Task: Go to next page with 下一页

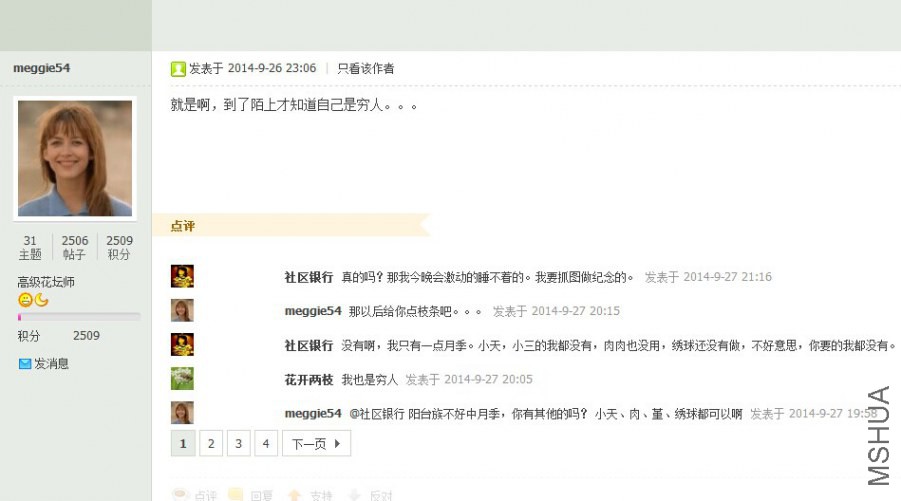Action: tap(317, 444)
